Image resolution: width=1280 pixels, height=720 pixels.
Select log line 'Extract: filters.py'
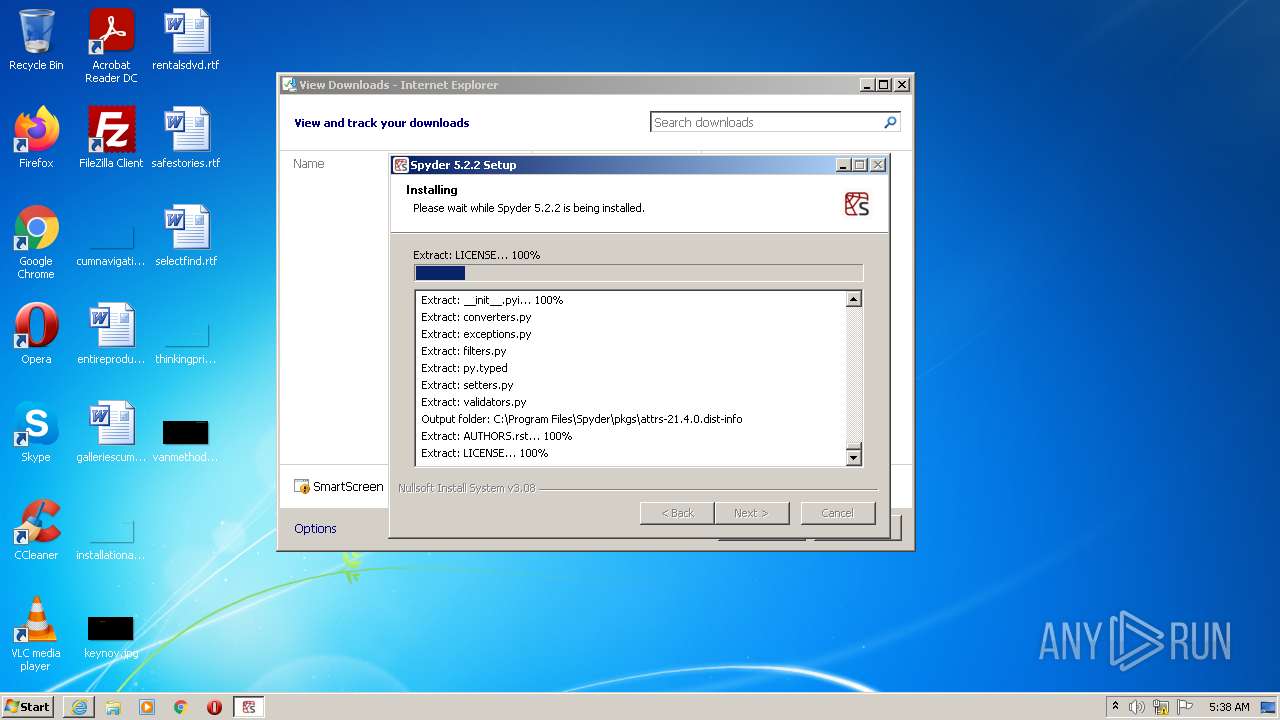[x=464, y=351]
